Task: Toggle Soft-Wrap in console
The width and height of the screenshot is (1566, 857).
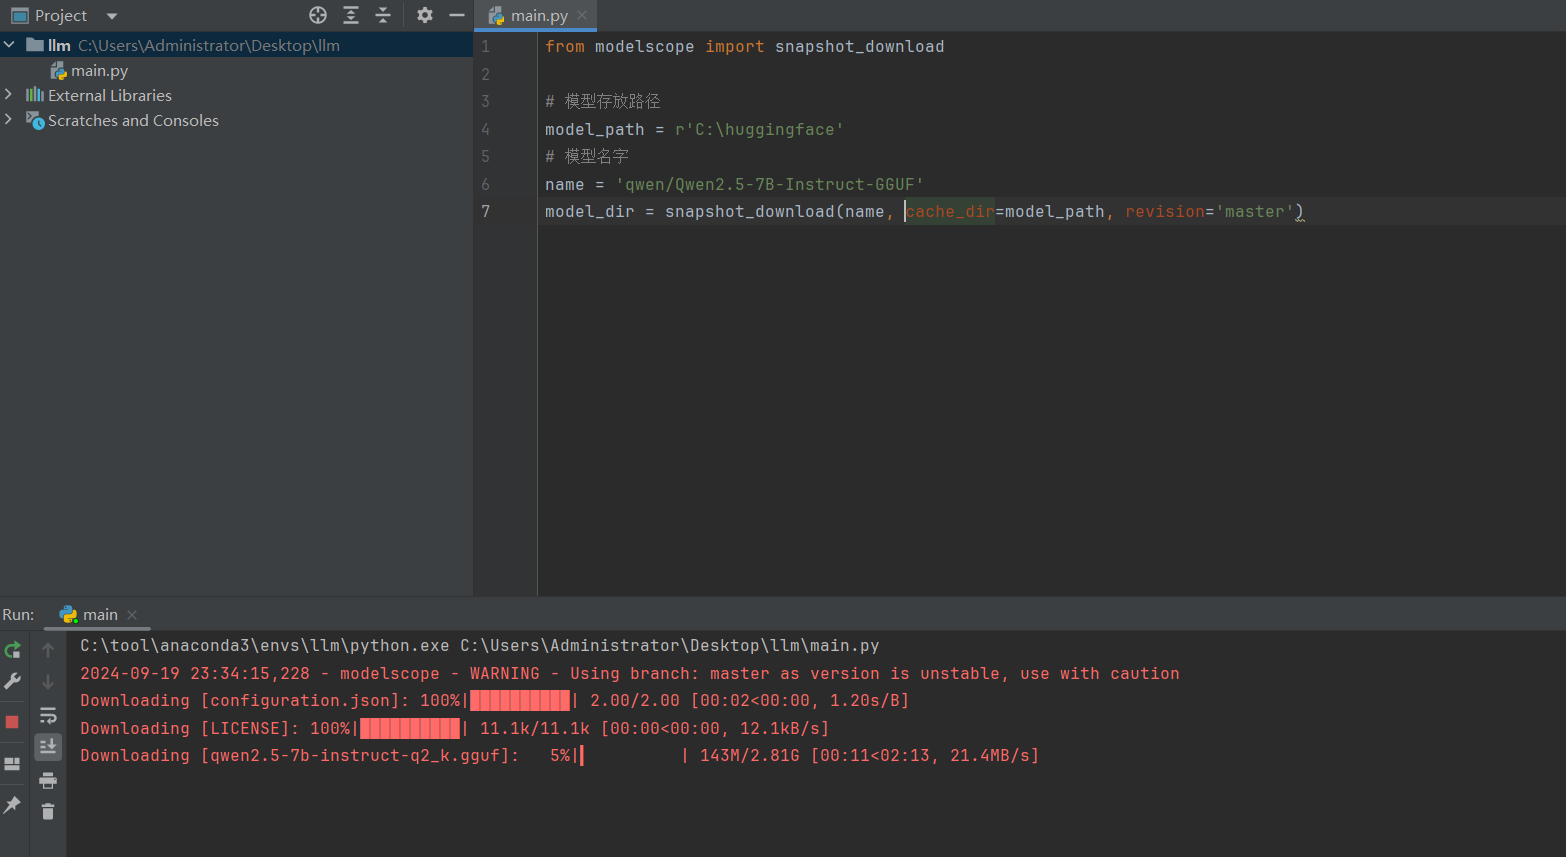Action: pos(48,715)
